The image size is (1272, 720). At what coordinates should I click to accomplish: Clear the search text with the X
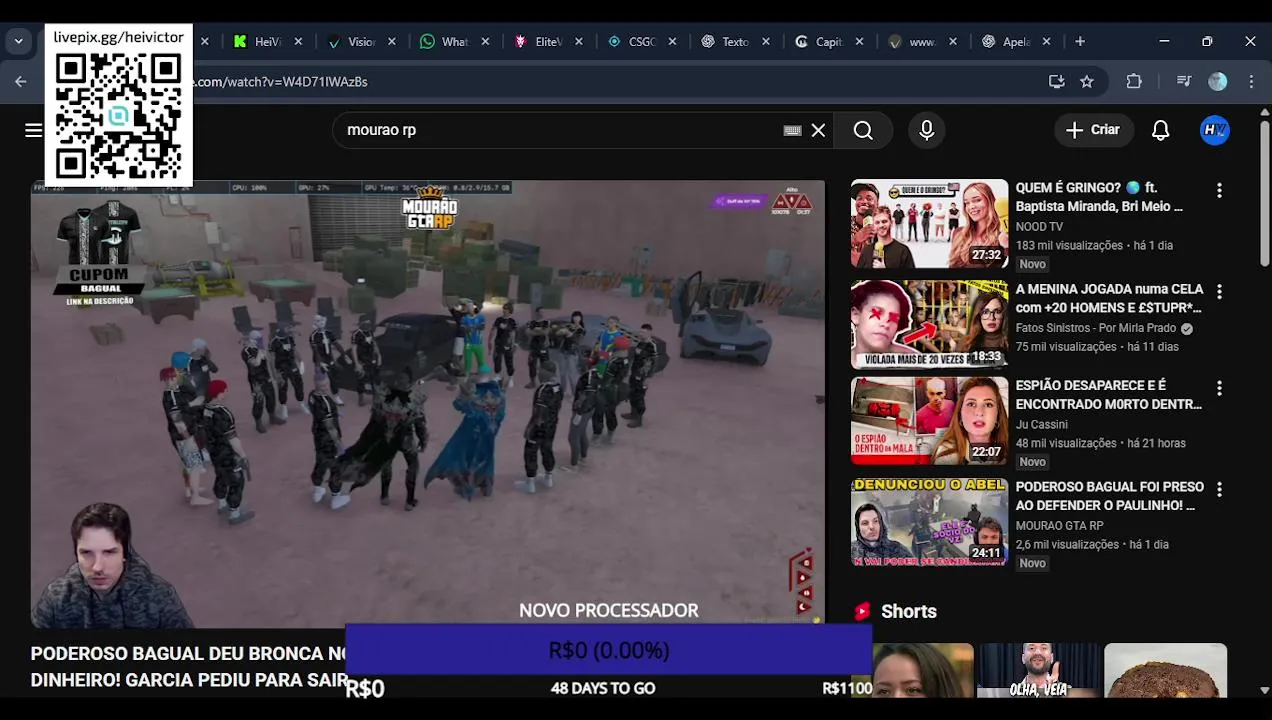point(818,130)
